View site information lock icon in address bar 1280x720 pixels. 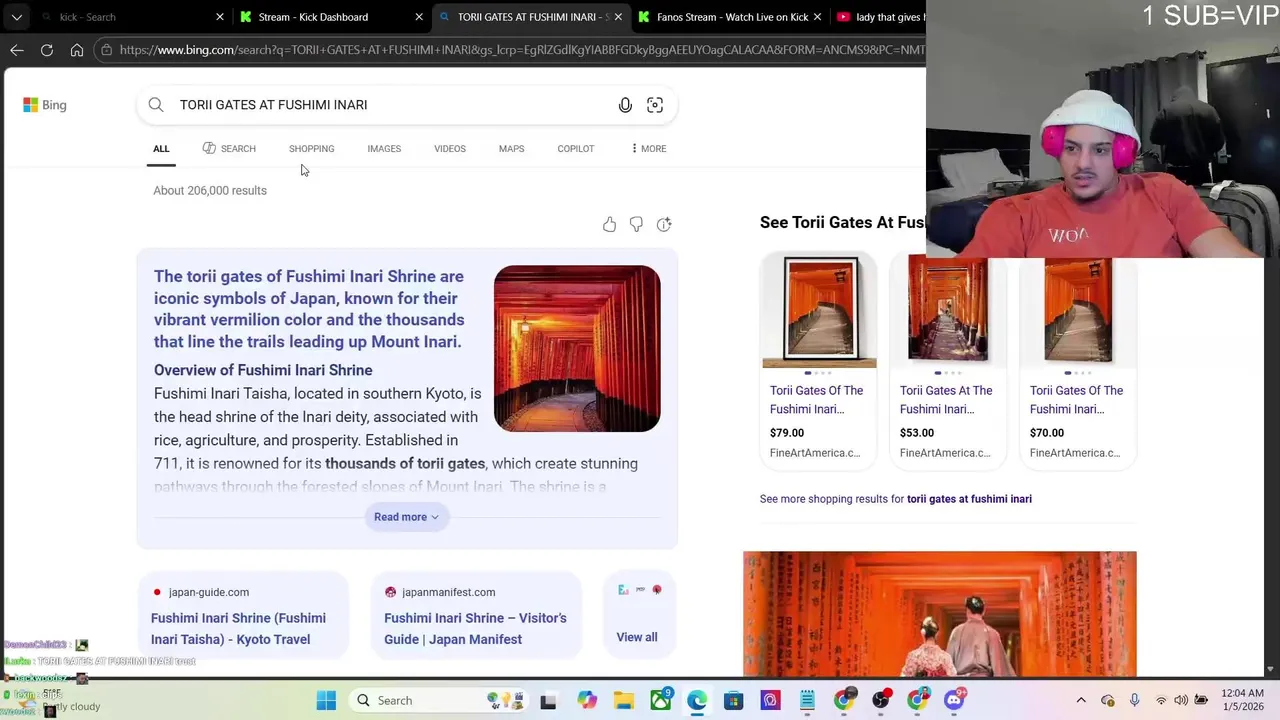(106, 50)
